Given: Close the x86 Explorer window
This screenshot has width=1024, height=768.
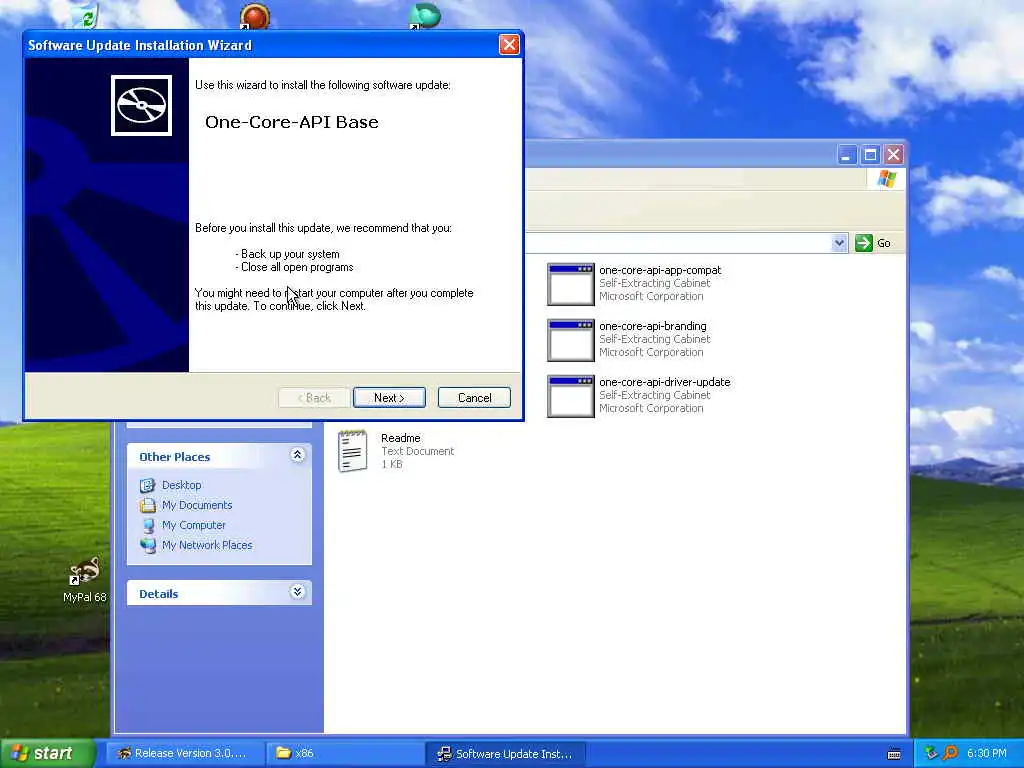Looking at the screenshot, I should [894, 155].
